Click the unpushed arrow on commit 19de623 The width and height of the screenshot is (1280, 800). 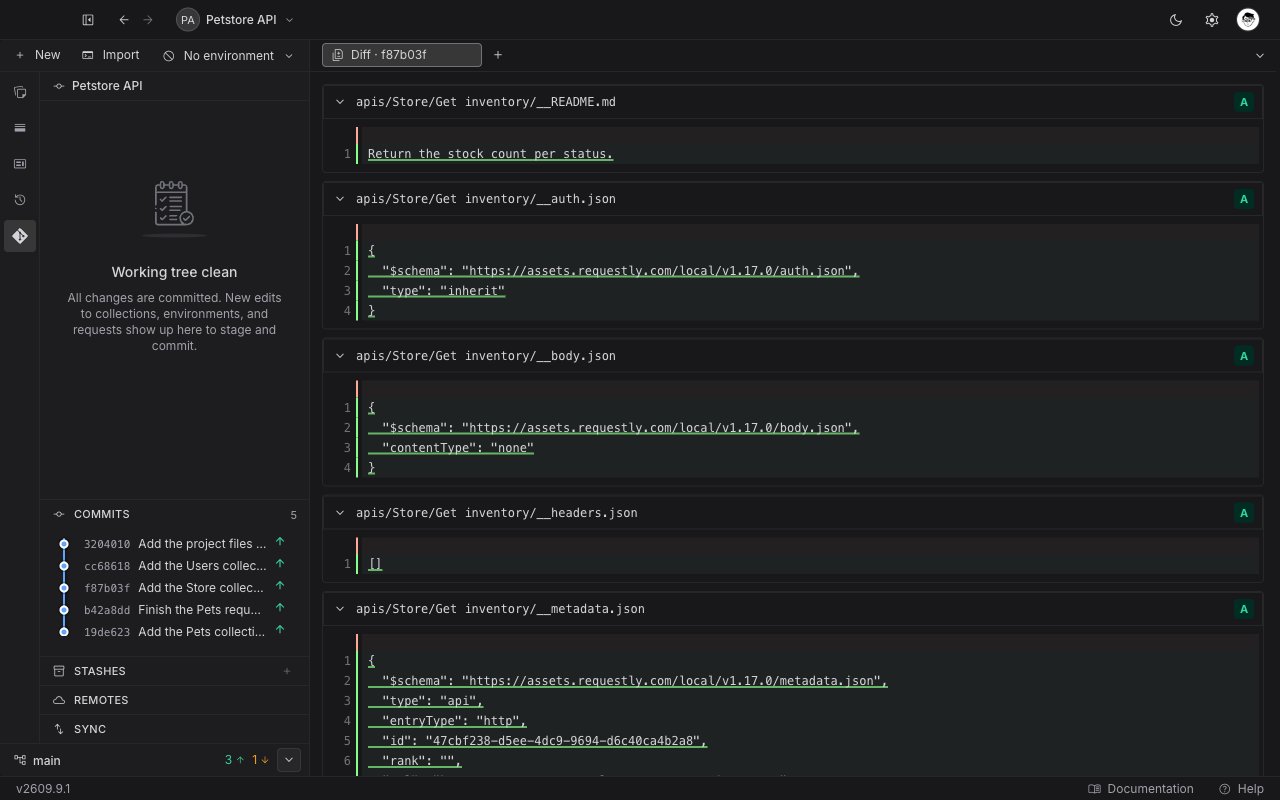[x=280, y=630]
